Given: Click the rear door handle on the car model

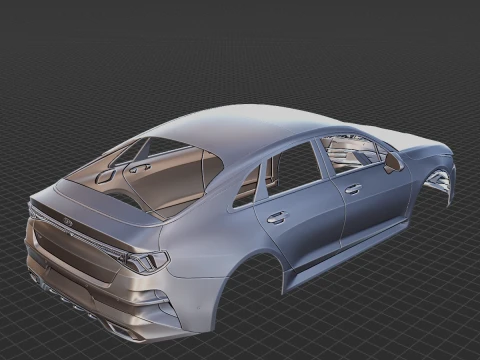Looking at the screenshot, I should (277, 217).
